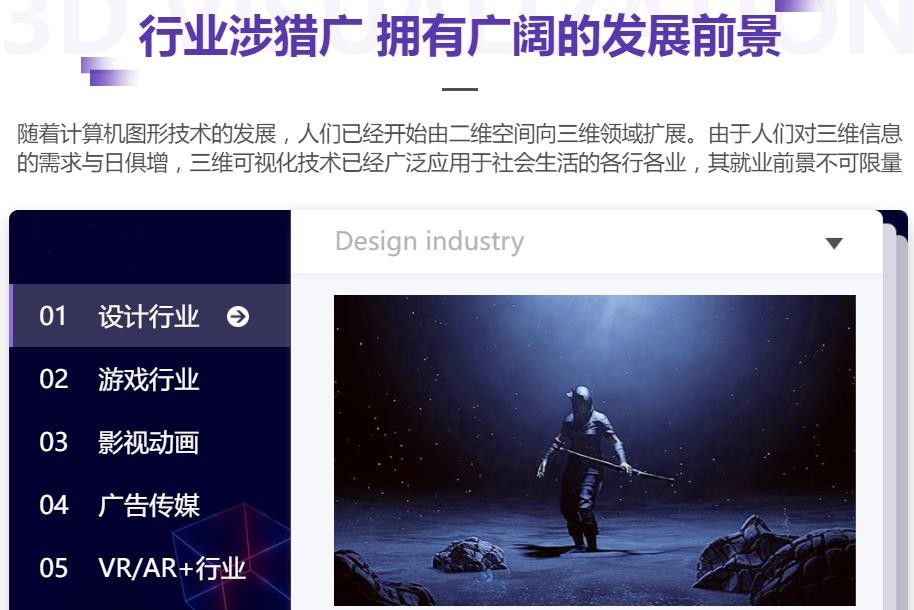Click the number 05 beside VR/AR+行业
Image resolution: width=914 pixels, height=610 pixels.
54,568
